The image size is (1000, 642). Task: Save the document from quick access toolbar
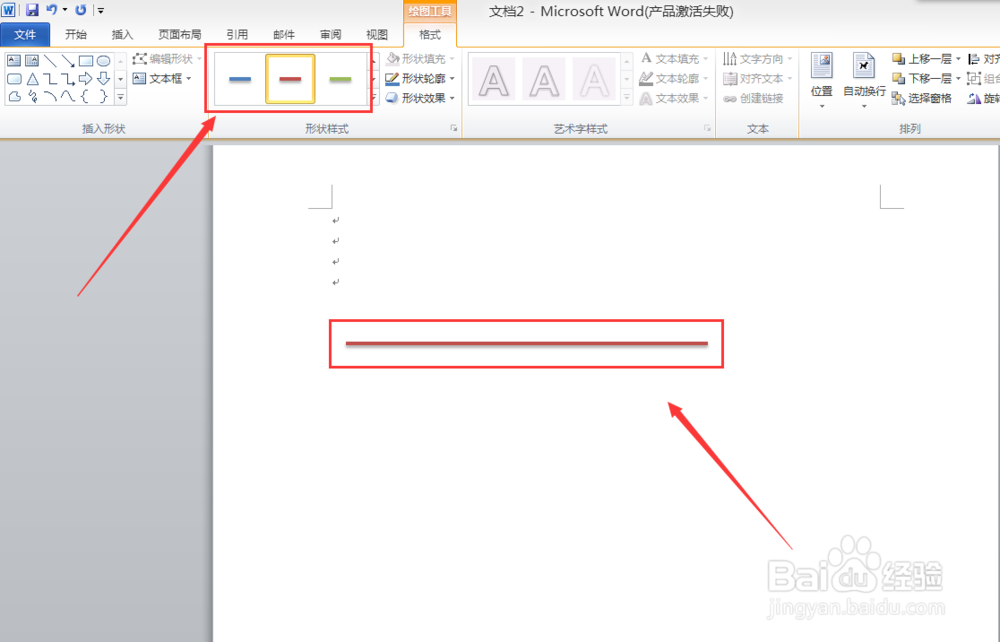click(32, 10)
